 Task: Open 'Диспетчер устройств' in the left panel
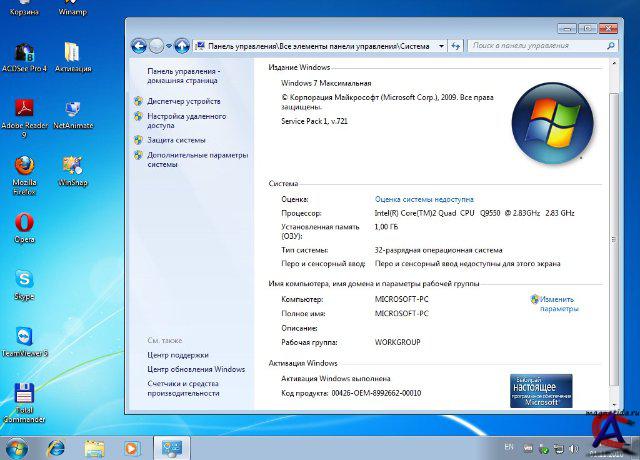click(x=183, y=101)
